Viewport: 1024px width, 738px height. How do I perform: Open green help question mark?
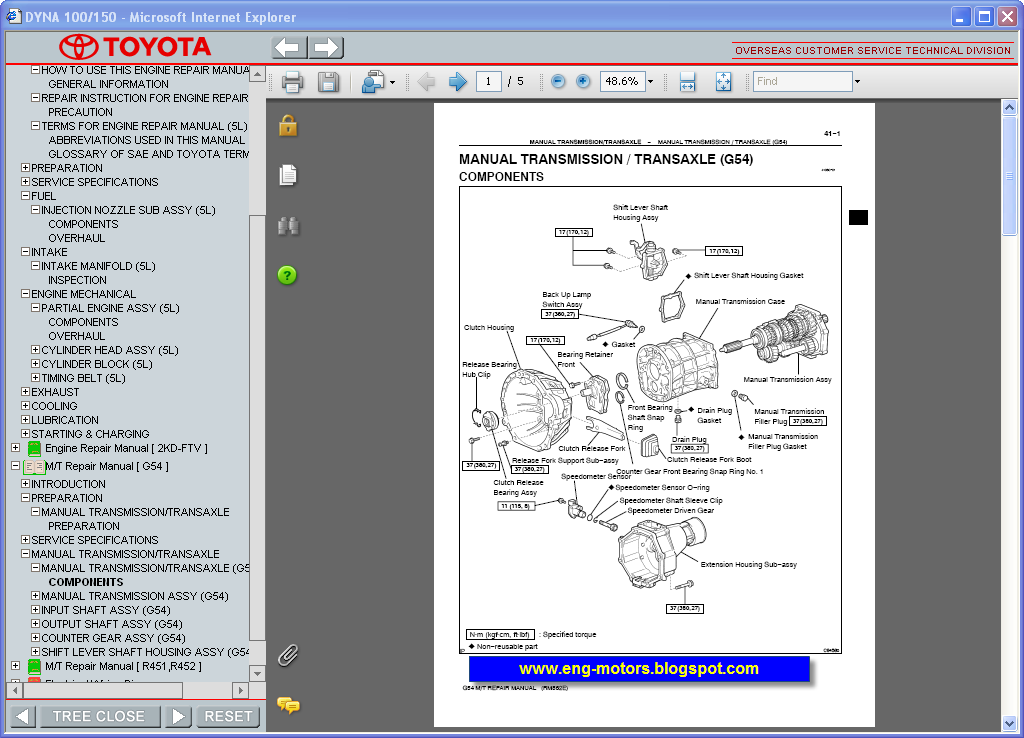click(287, 275)
